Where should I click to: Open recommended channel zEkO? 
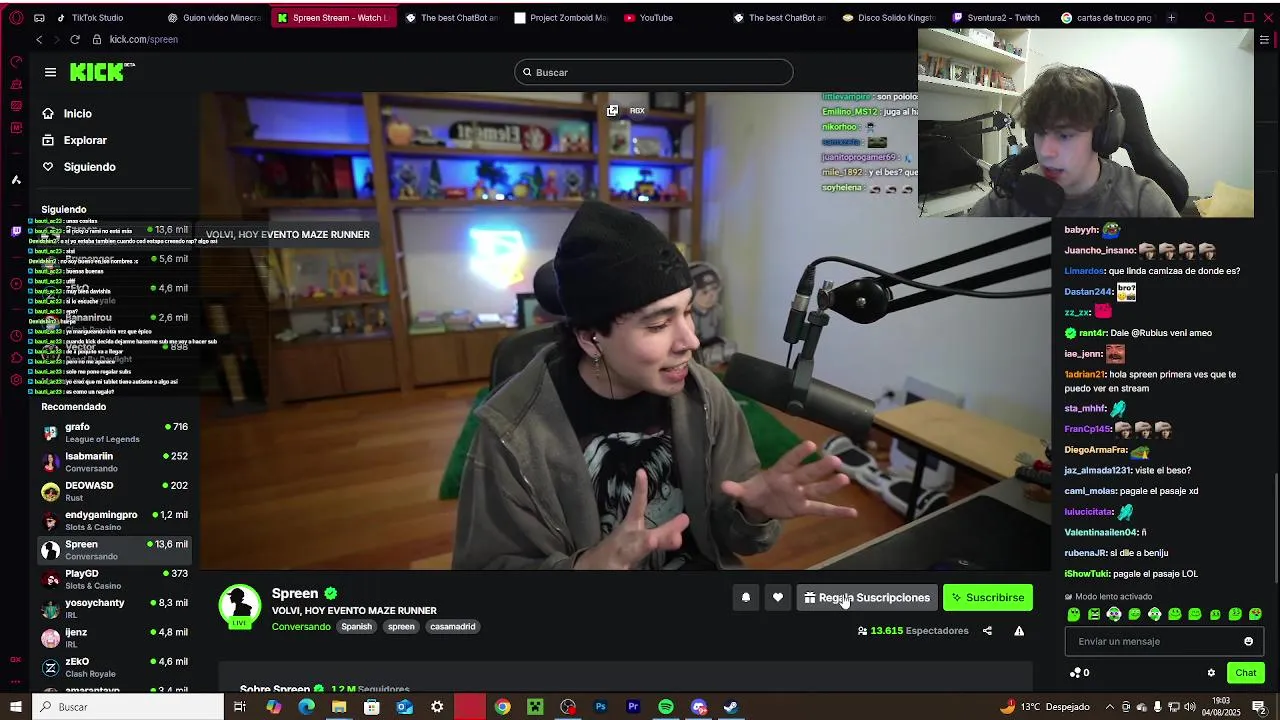point(115,668)
